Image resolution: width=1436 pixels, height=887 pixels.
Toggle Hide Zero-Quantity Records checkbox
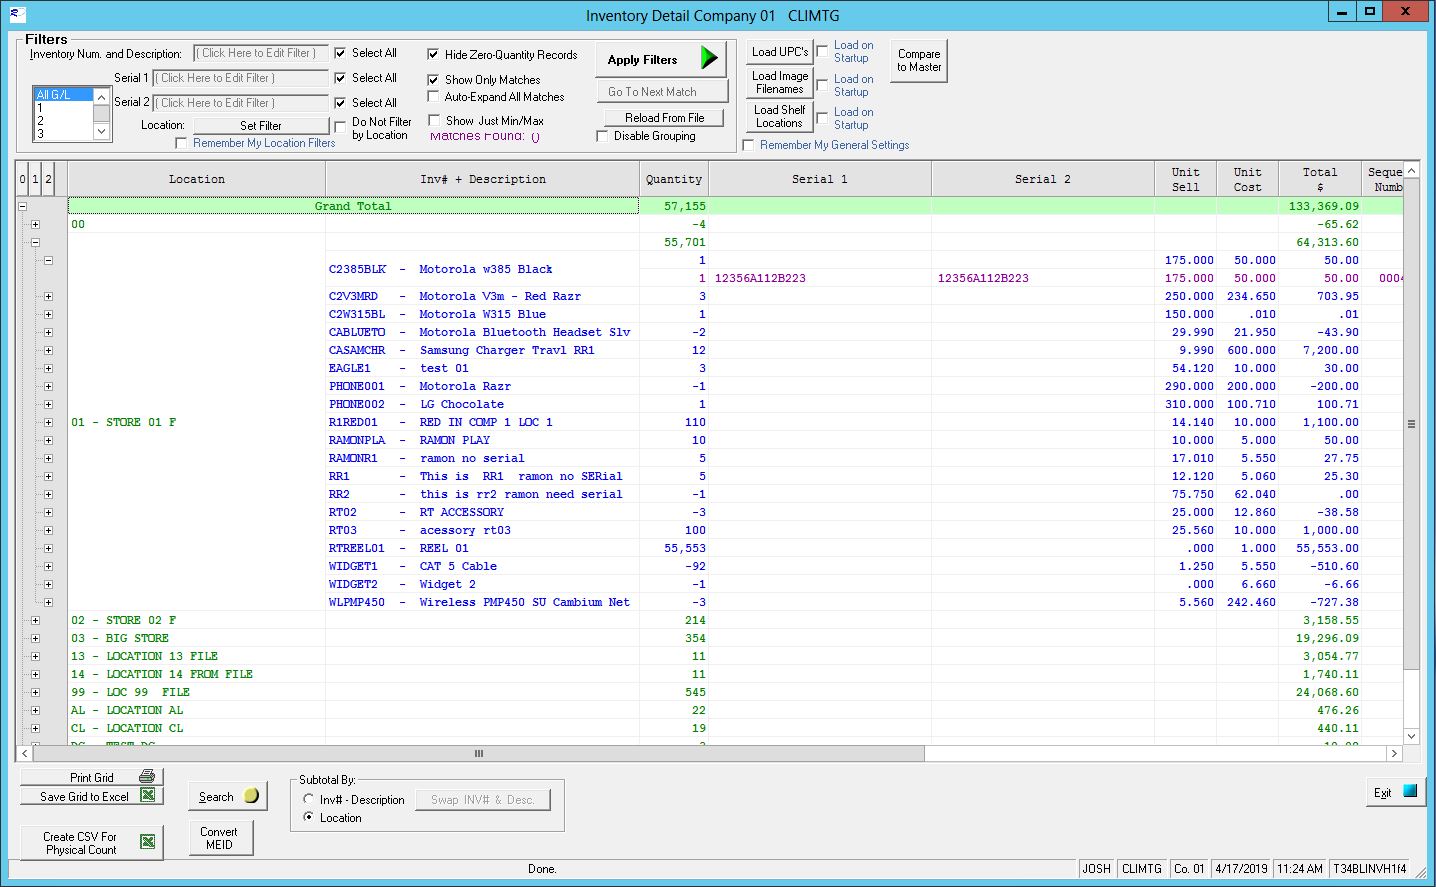(x=433, y=55)
